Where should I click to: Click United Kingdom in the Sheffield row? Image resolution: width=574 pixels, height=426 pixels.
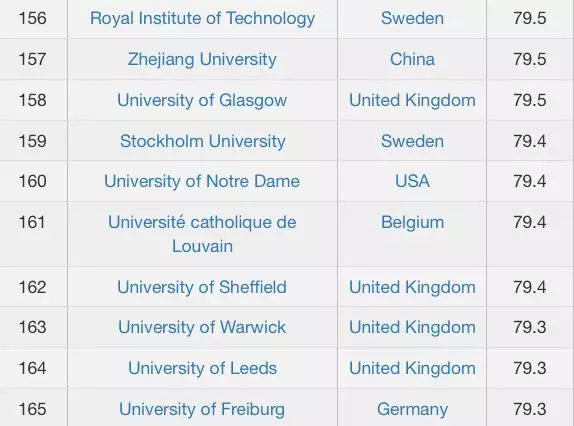point(412,288)
